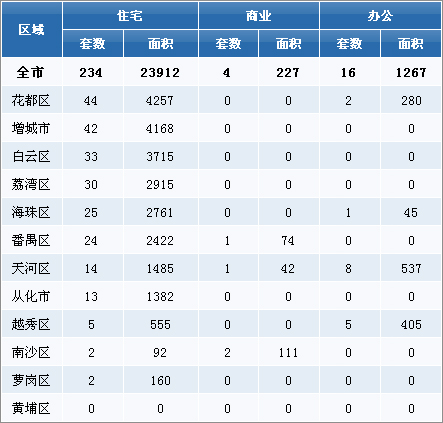443x423 pixels.
Task: Select the 黄埔区 row label
Action: [31, 408]
